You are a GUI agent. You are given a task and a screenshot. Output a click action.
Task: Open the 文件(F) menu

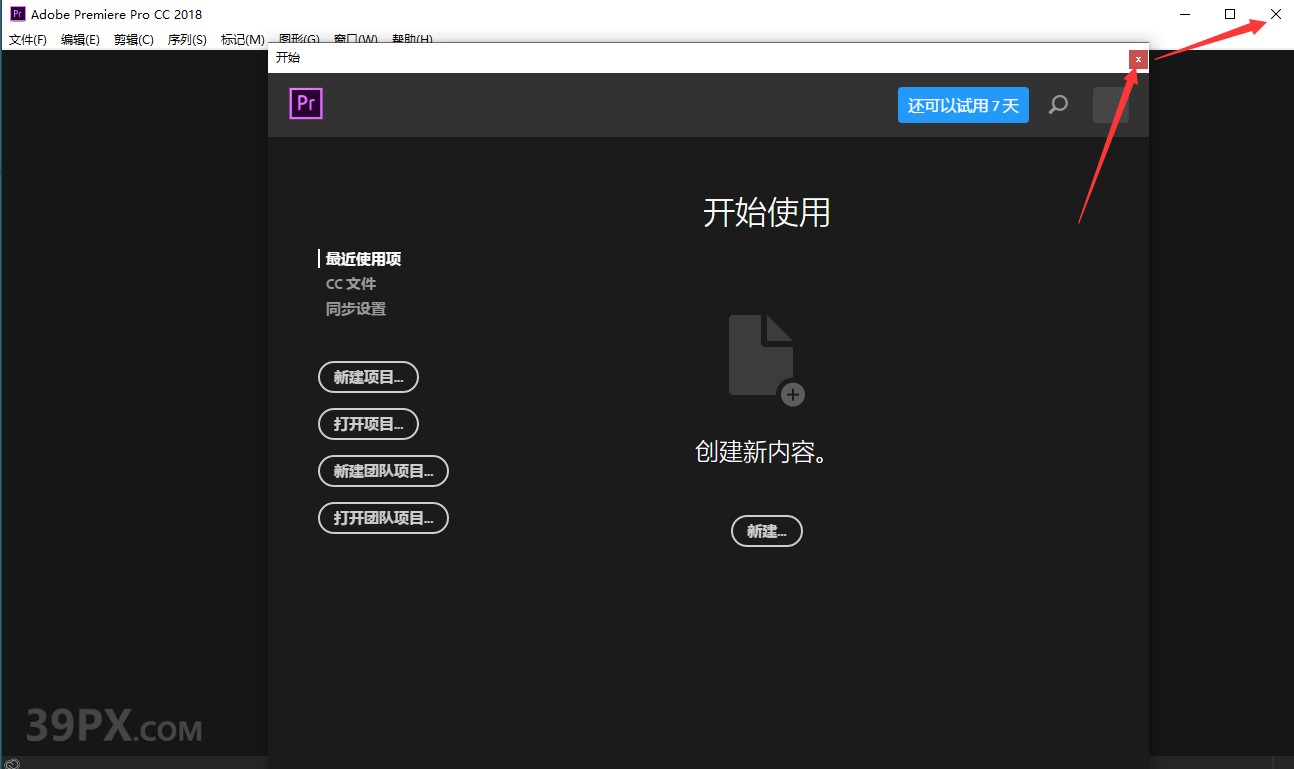tap(28, 39)
